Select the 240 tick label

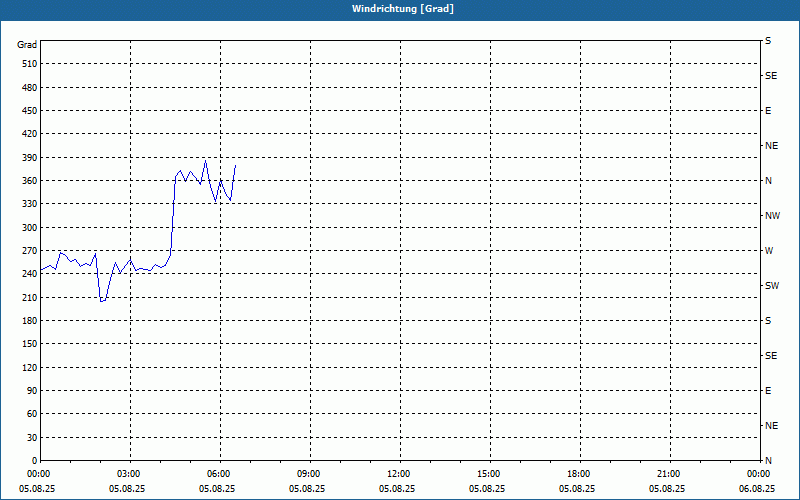coord(30,273)
